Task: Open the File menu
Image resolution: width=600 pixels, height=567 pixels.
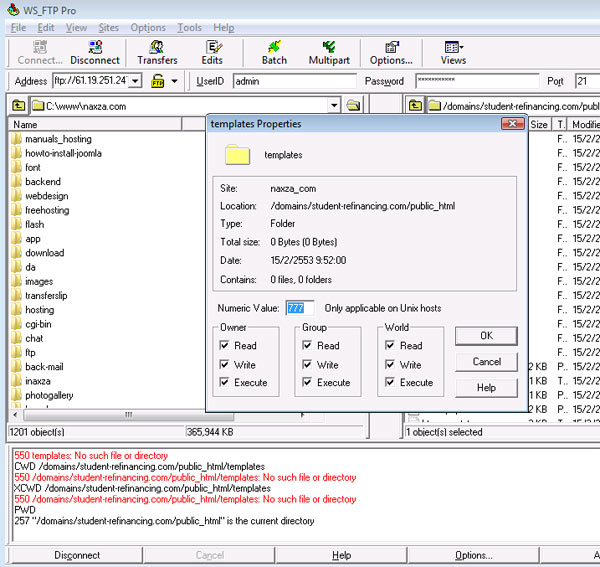Action: coord(18,28)
